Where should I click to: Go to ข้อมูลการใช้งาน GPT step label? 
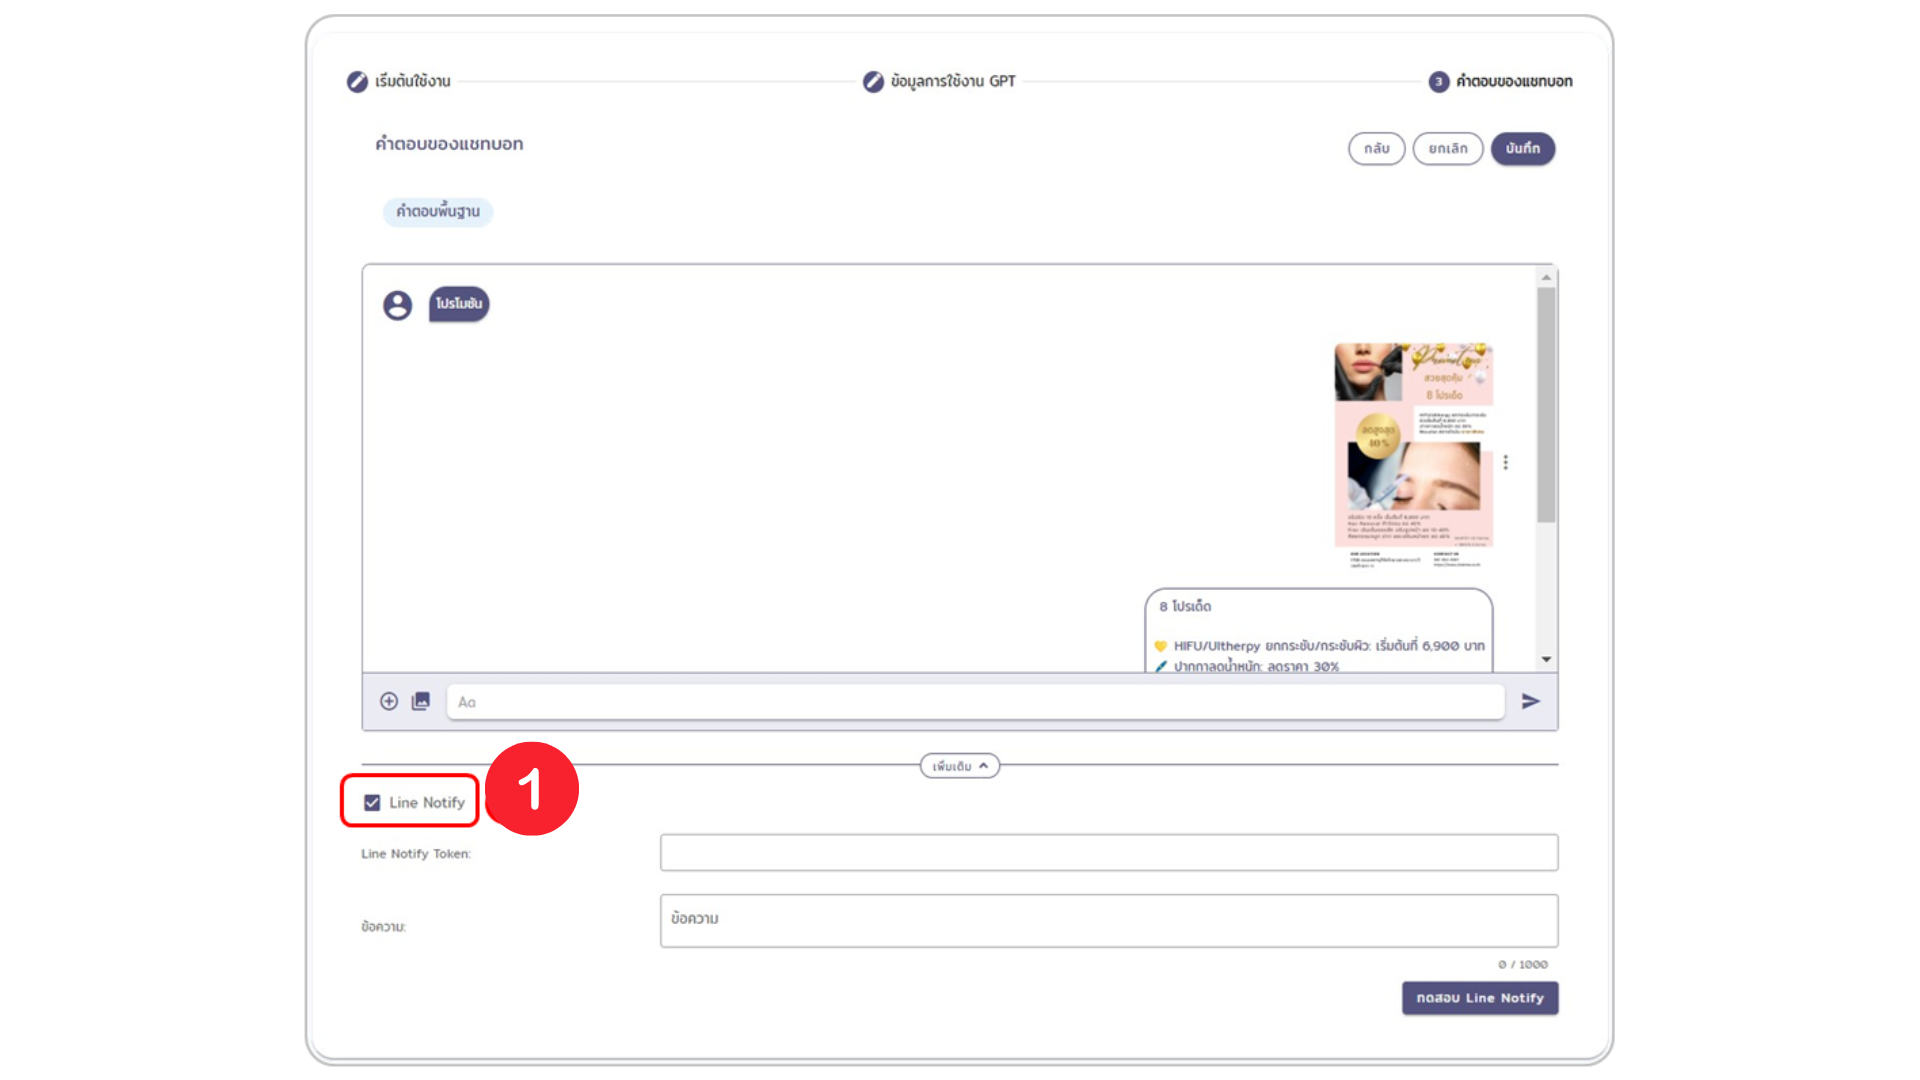pos(952,81)
